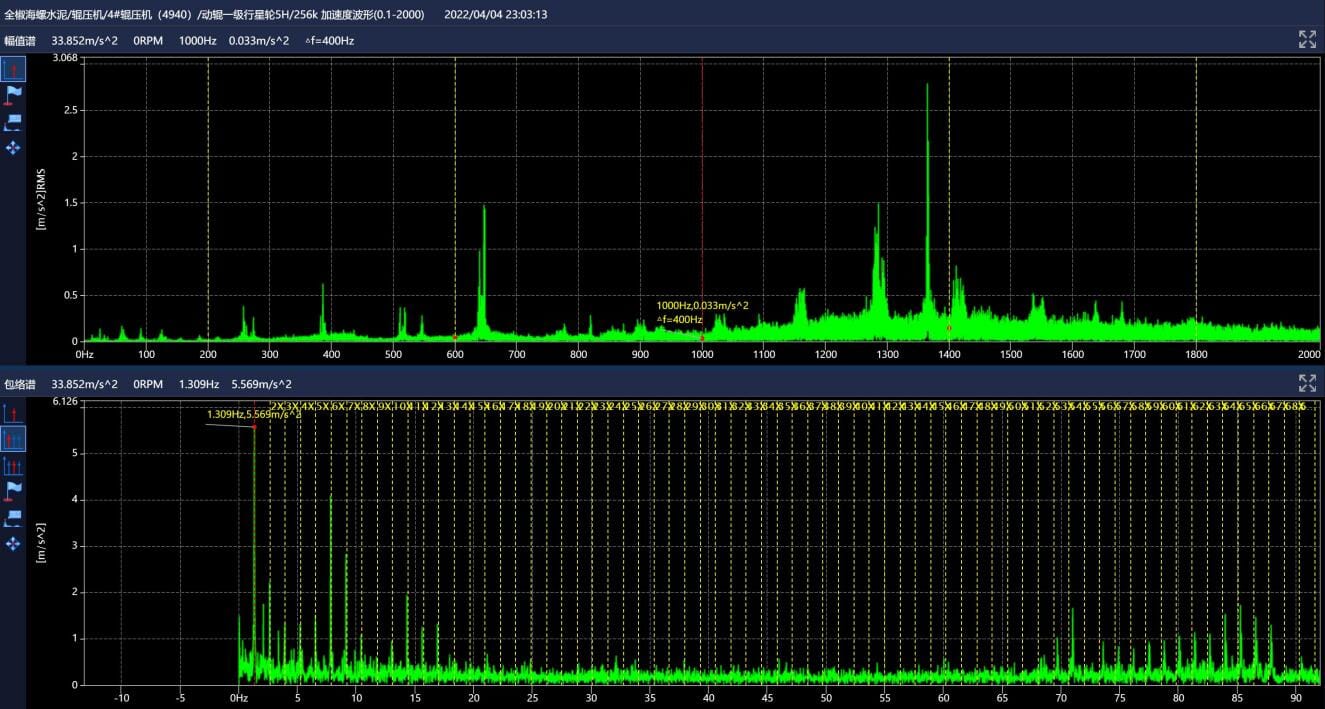This screenshot has height=709, width=1325.
Task: Click flag marker tool in amplitude spectrum panel
Action: click(x=13, y=95)
